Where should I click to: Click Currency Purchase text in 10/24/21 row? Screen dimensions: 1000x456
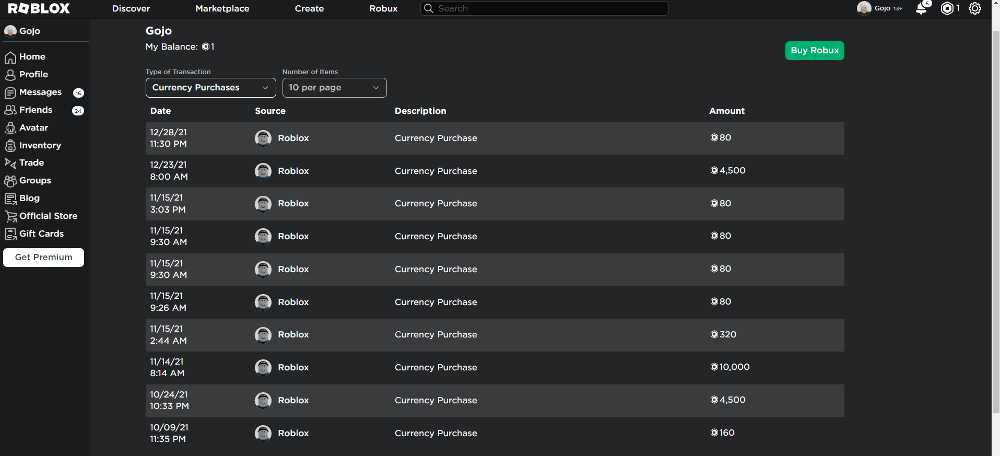tap(436, 401)
